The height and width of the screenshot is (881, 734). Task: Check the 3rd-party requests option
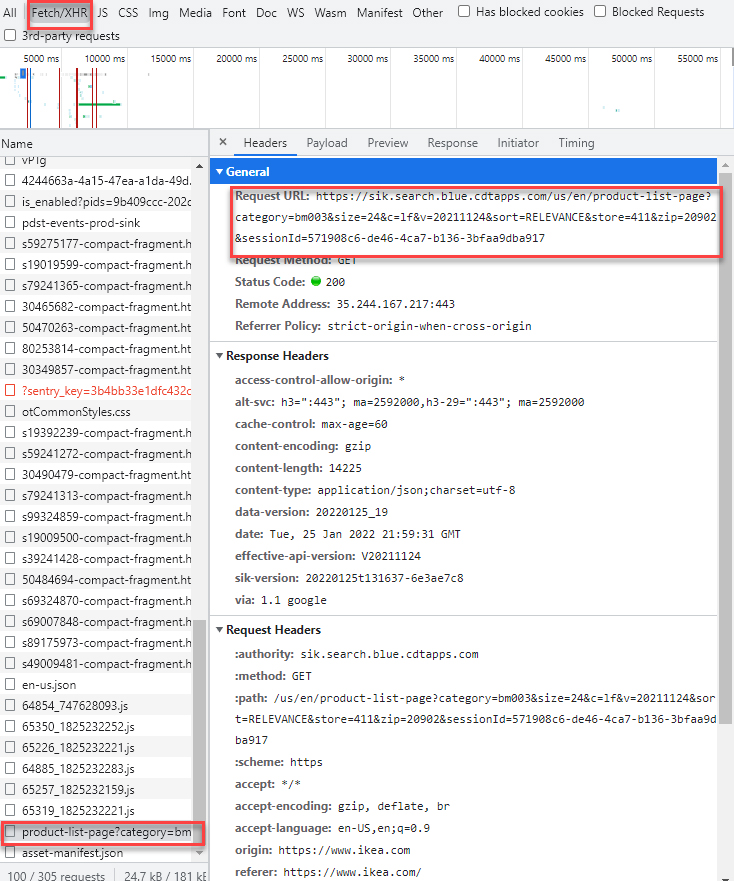10,36
